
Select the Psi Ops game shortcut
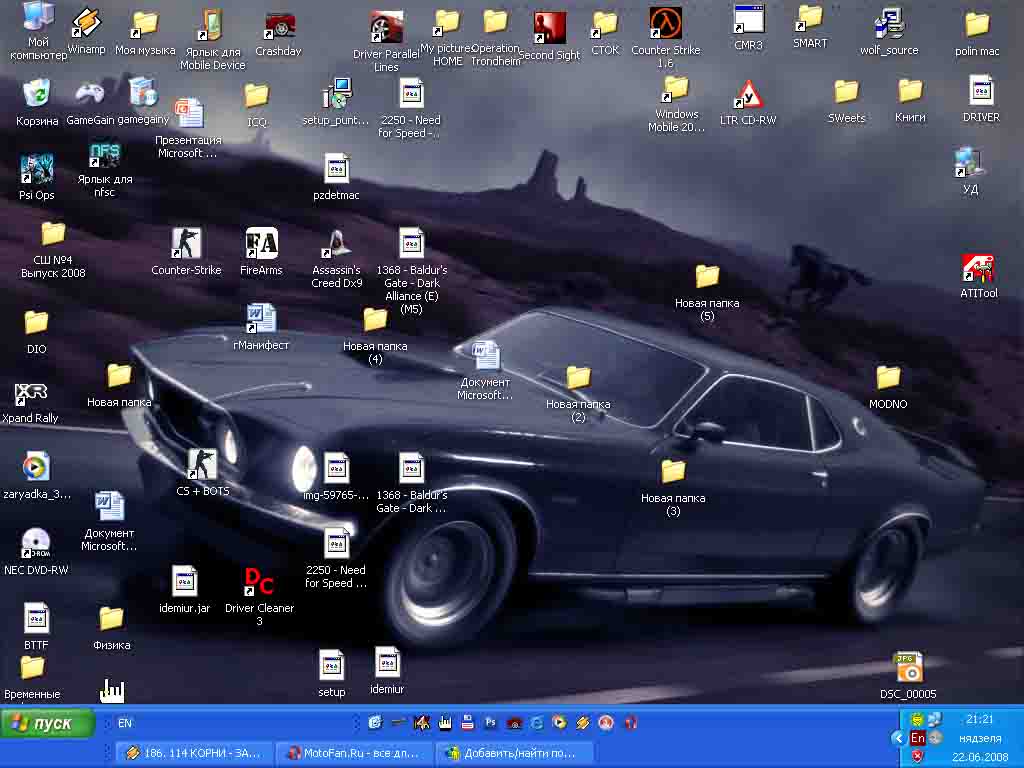(37, 168)
